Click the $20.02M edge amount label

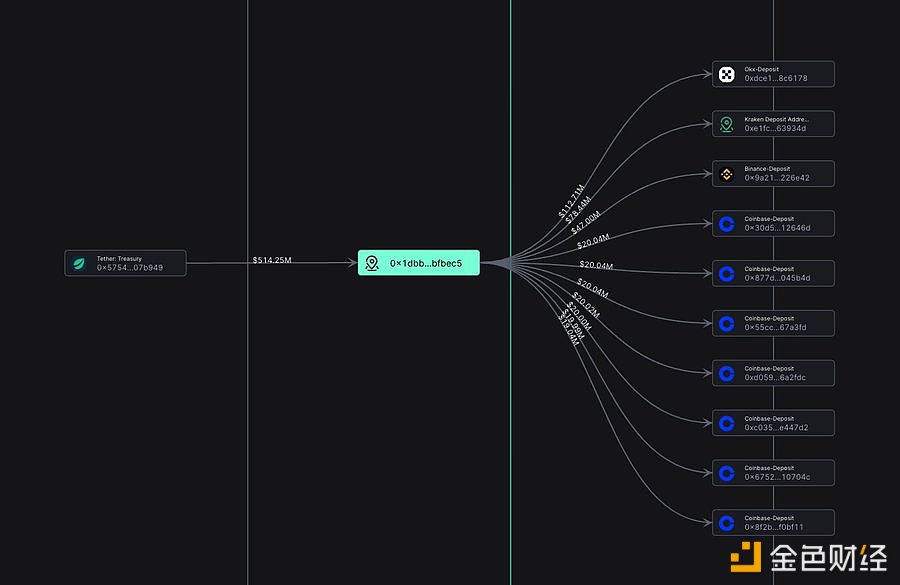pyautogui.click(x=586, y=305)
